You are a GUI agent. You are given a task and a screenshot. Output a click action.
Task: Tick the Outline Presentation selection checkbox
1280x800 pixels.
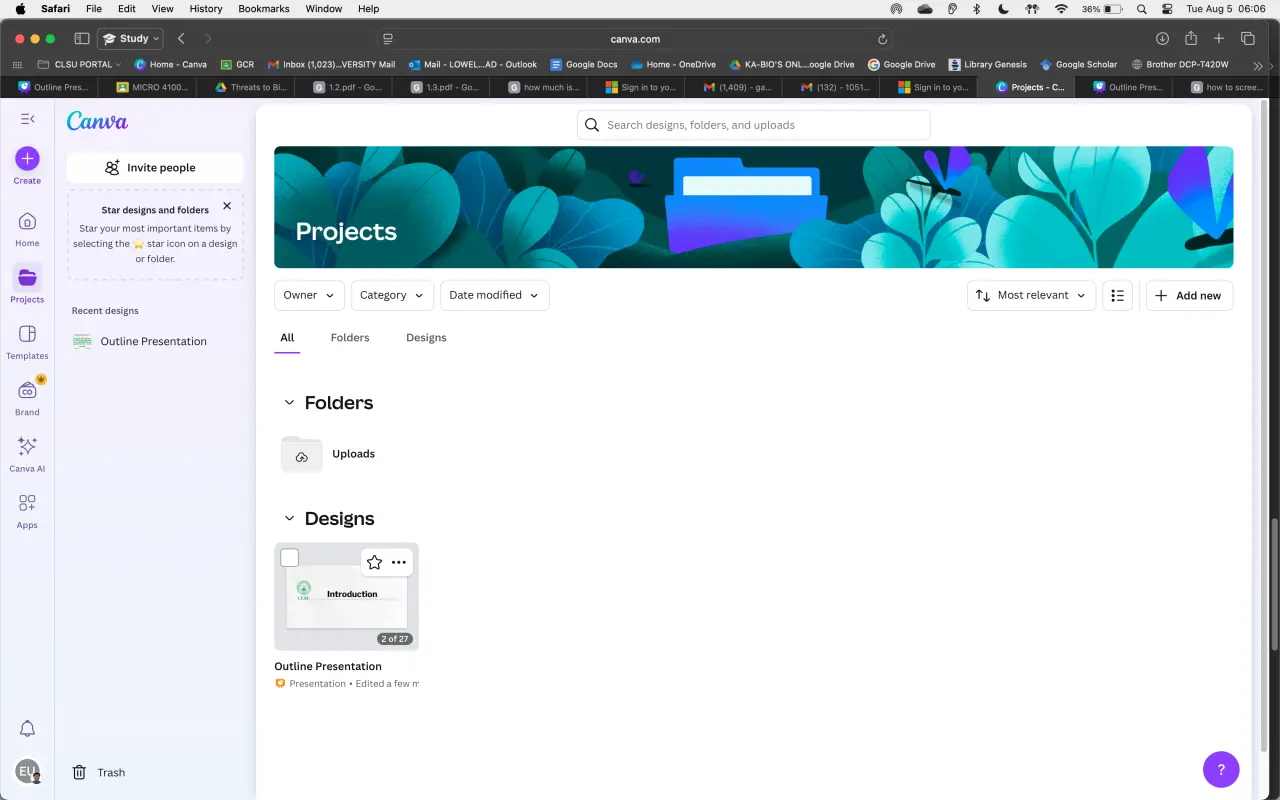tap(290, 558)
